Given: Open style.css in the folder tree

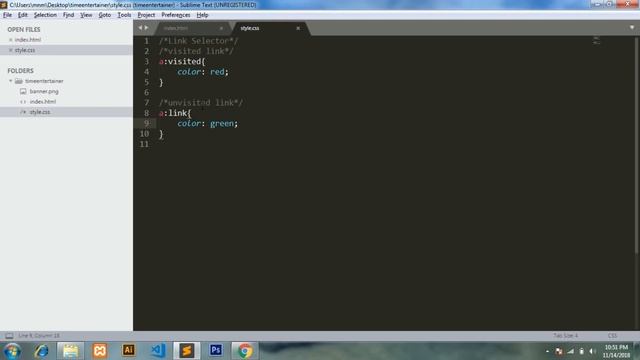Looking at the screenshot, I should [40, 112].
